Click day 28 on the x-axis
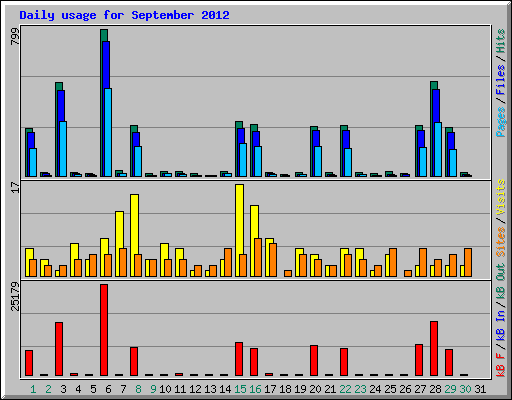Image resolution: width=512 pixels, height=400 pixels. tap(435, 389)
